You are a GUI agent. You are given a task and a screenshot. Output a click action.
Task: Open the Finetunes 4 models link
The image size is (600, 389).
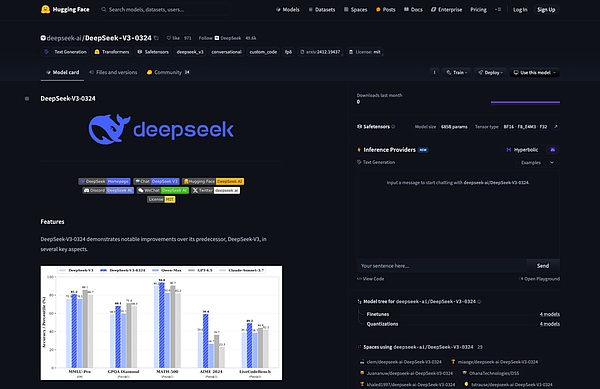[549, 314]
